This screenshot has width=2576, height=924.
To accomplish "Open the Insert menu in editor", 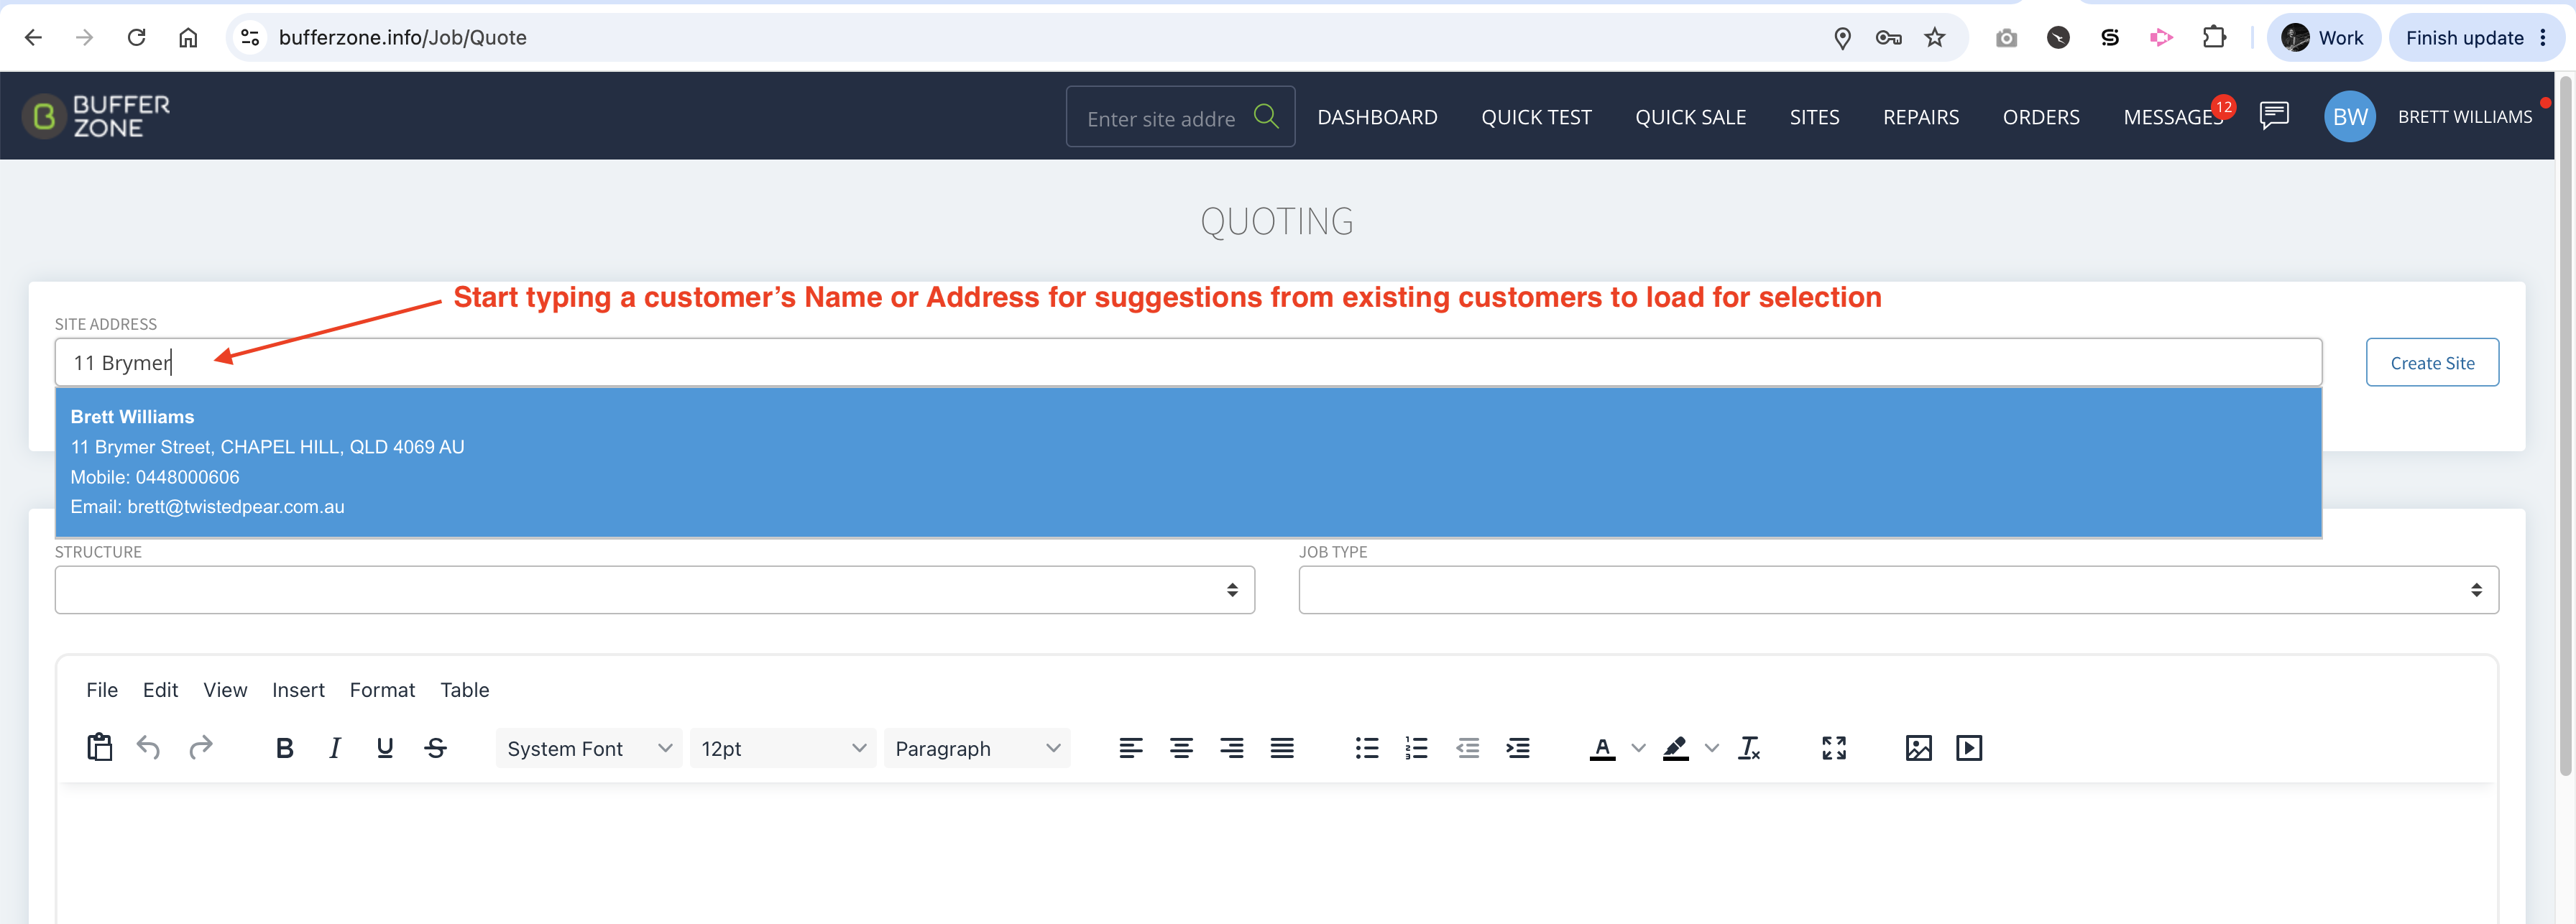I will pos(298,690).
